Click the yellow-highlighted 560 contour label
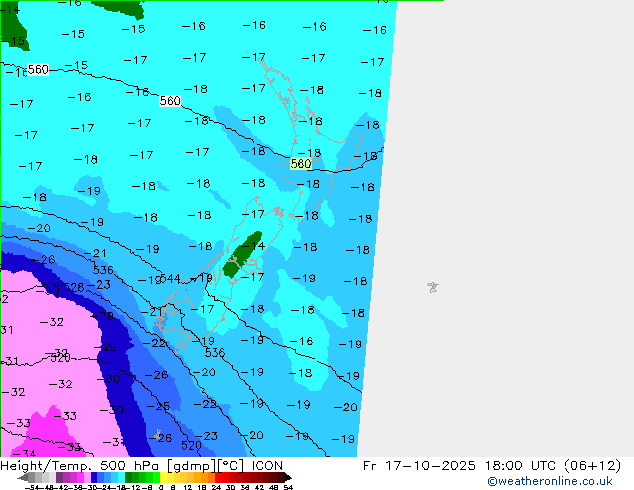Screen dimensions: 634x490 click(301, 164)
